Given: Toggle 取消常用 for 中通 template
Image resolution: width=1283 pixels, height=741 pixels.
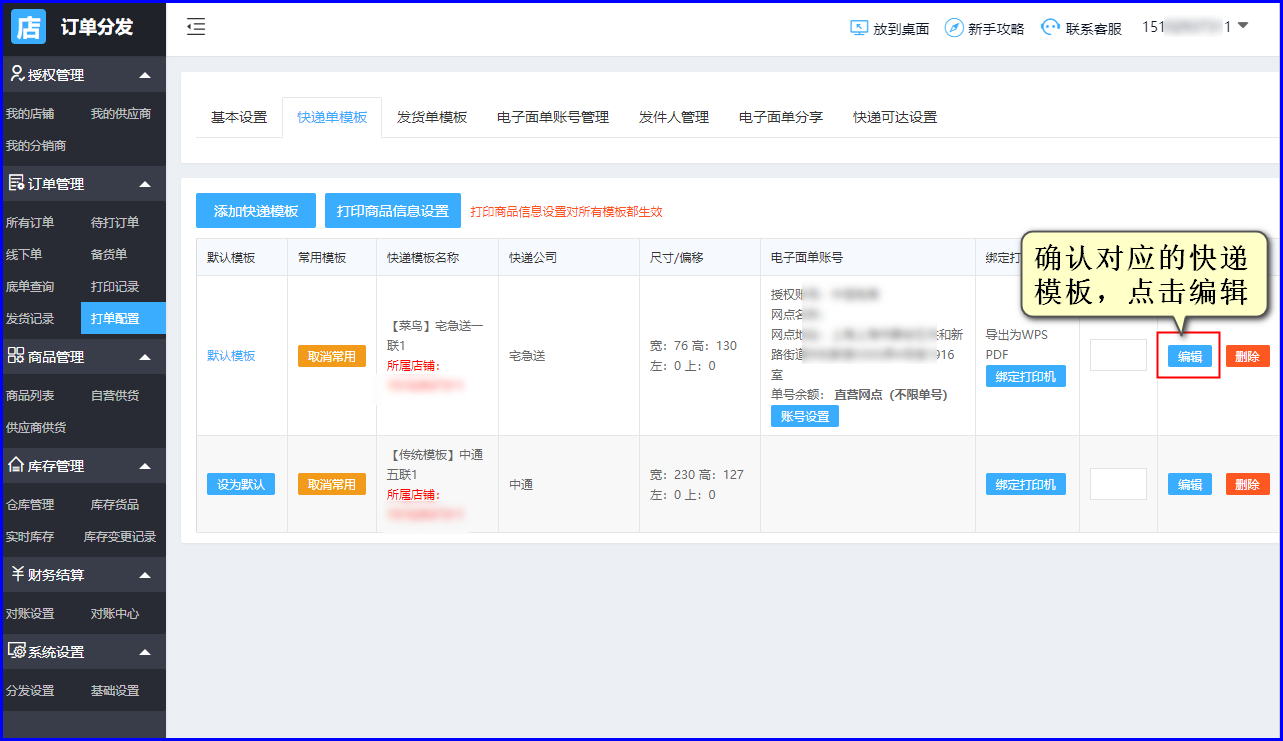Looking at the screenshot, I should pos(331,484).
